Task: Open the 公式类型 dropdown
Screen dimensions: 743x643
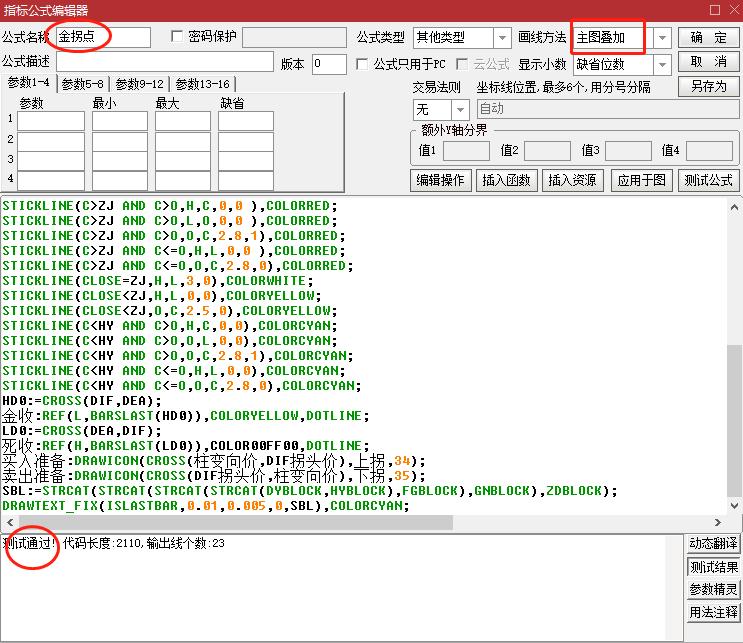Action: tap(502, 38)
